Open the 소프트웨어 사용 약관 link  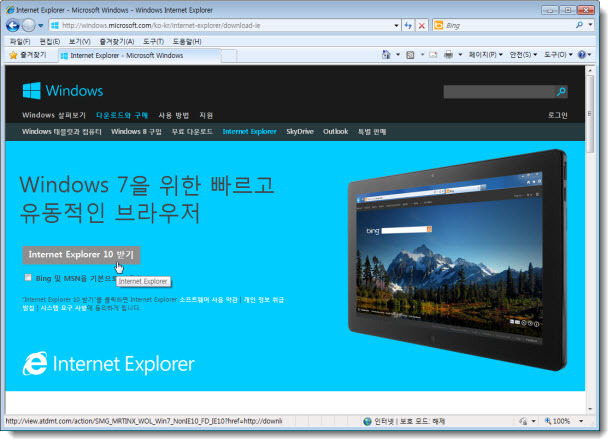point(209,300)
